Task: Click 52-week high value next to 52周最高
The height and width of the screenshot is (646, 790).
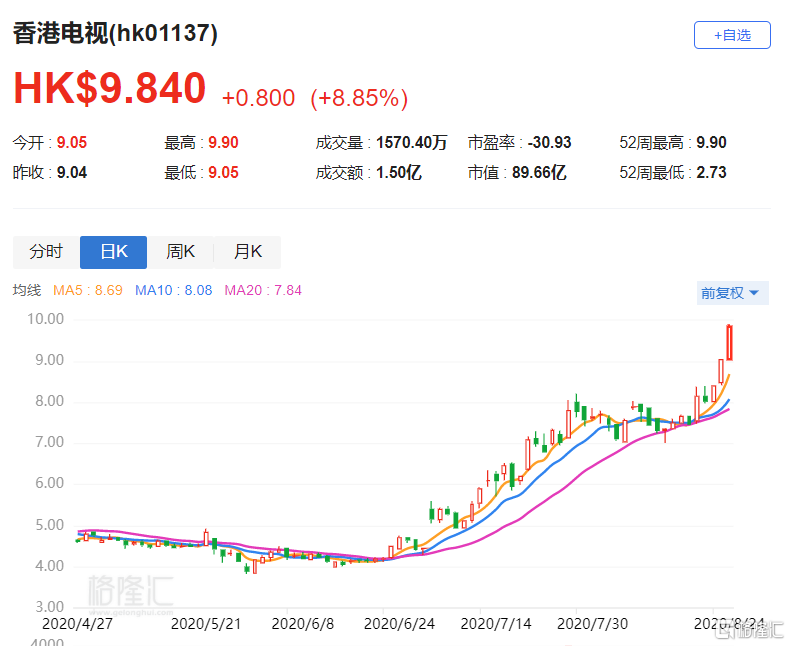Action: coord(711,143)
